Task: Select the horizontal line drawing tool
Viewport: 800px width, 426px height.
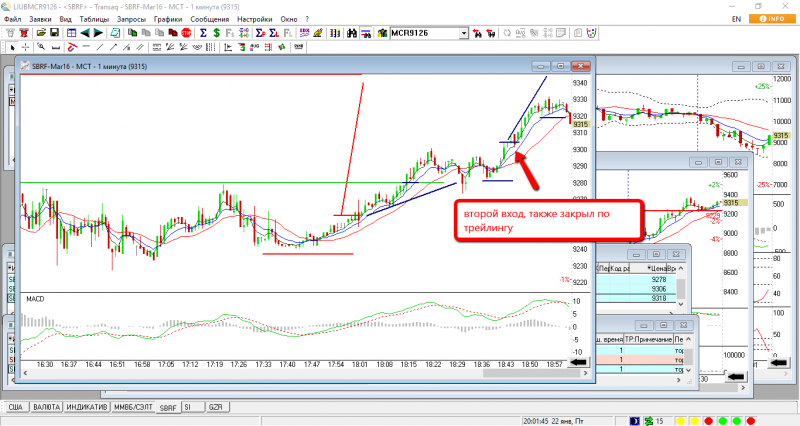Action: (86, 47)
